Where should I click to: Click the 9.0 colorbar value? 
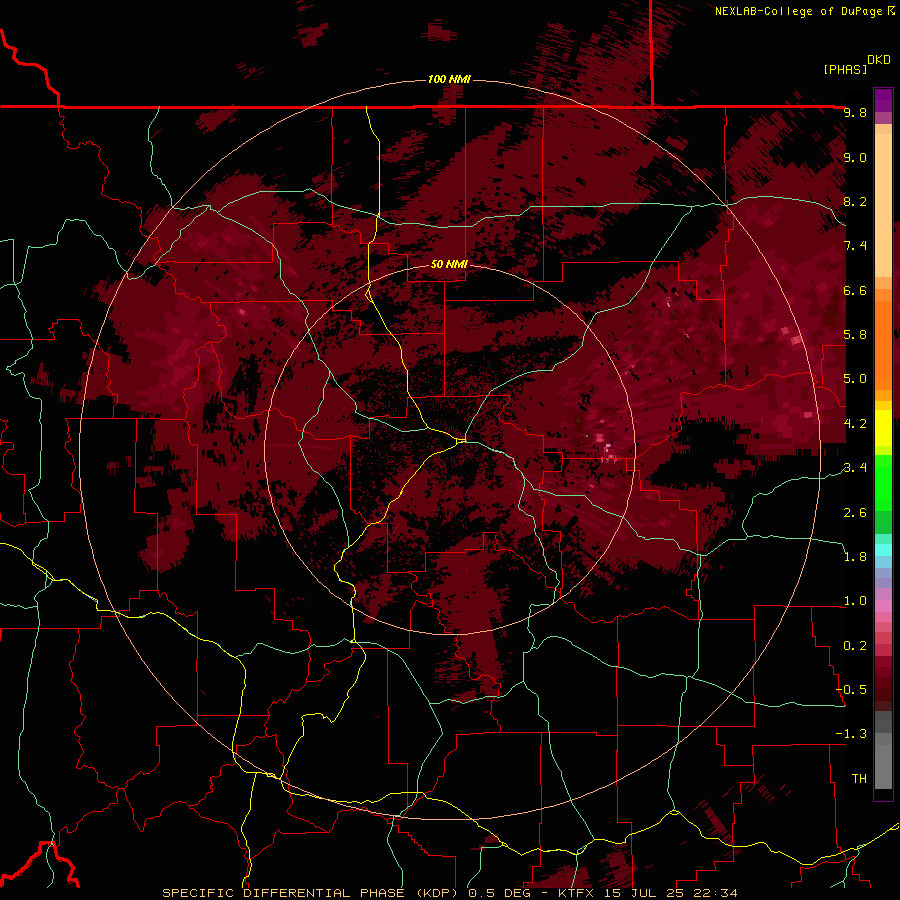(x=855, y=158)
